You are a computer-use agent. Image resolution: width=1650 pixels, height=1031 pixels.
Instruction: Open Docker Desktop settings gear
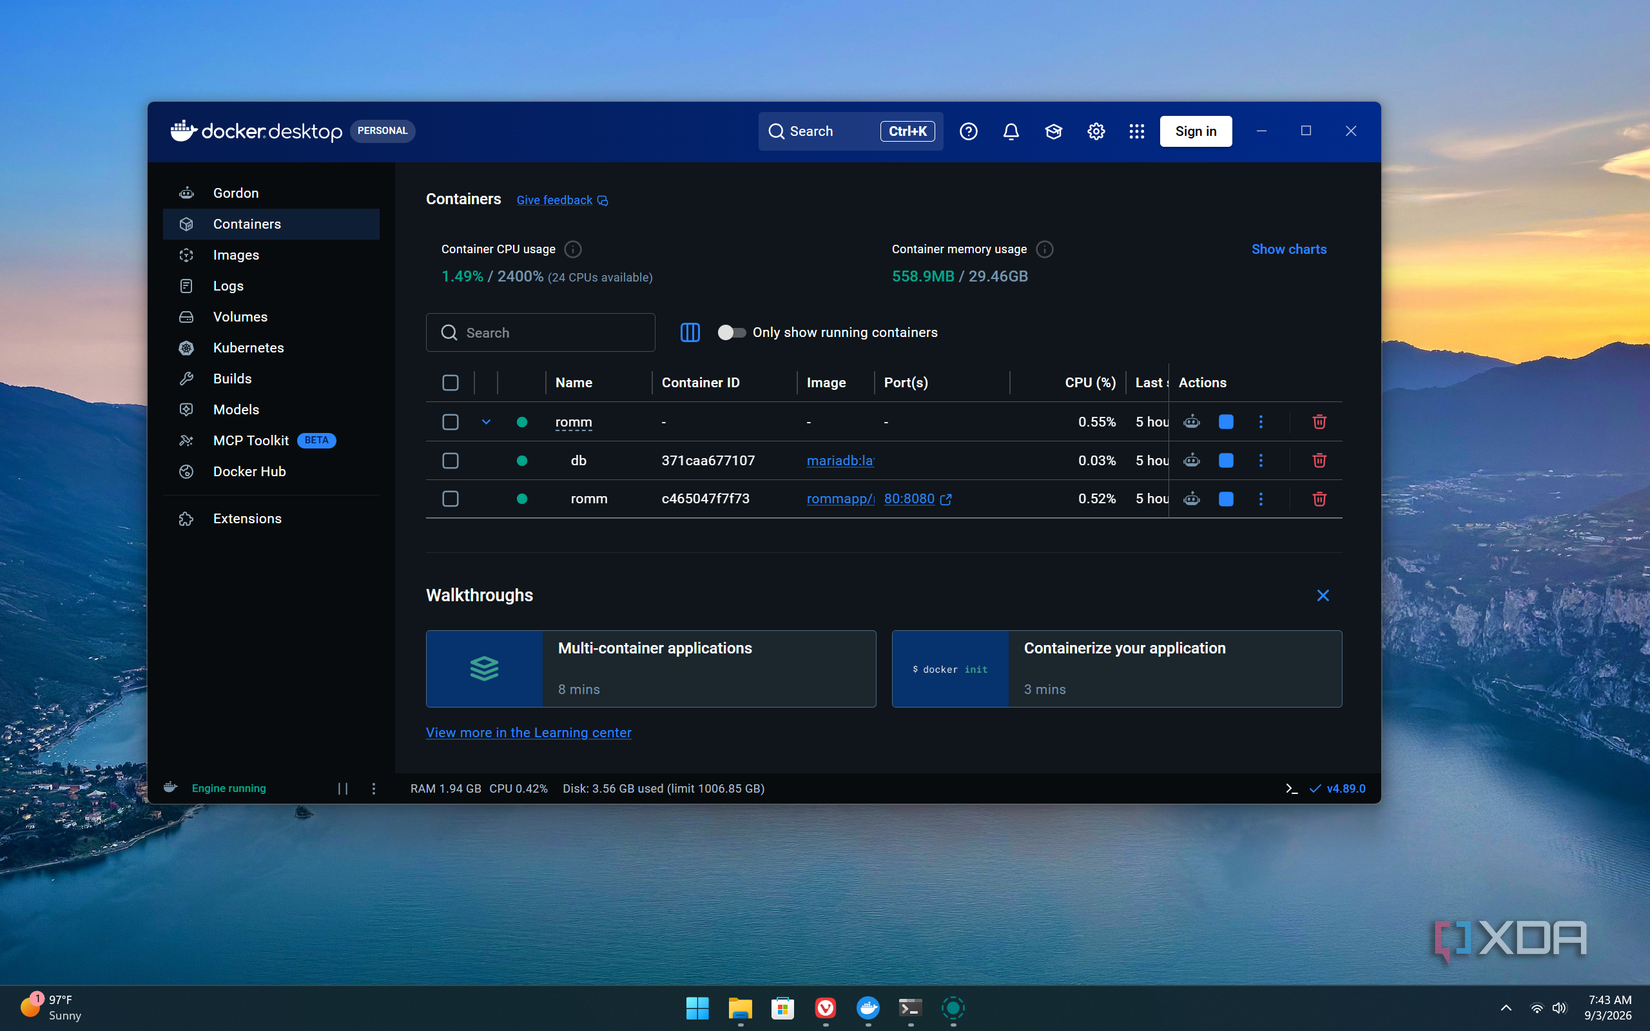point(1096,131)
